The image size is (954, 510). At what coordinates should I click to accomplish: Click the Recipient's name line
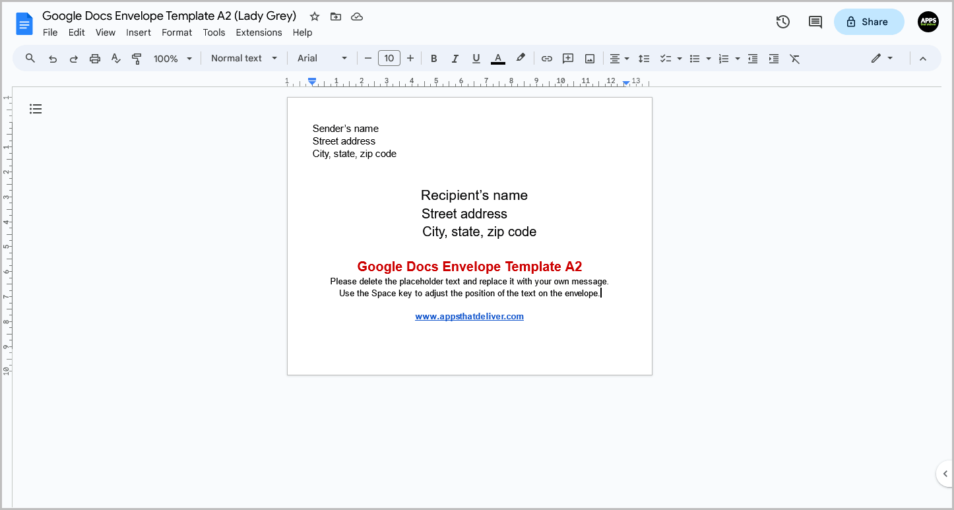(x=474, y=195)
